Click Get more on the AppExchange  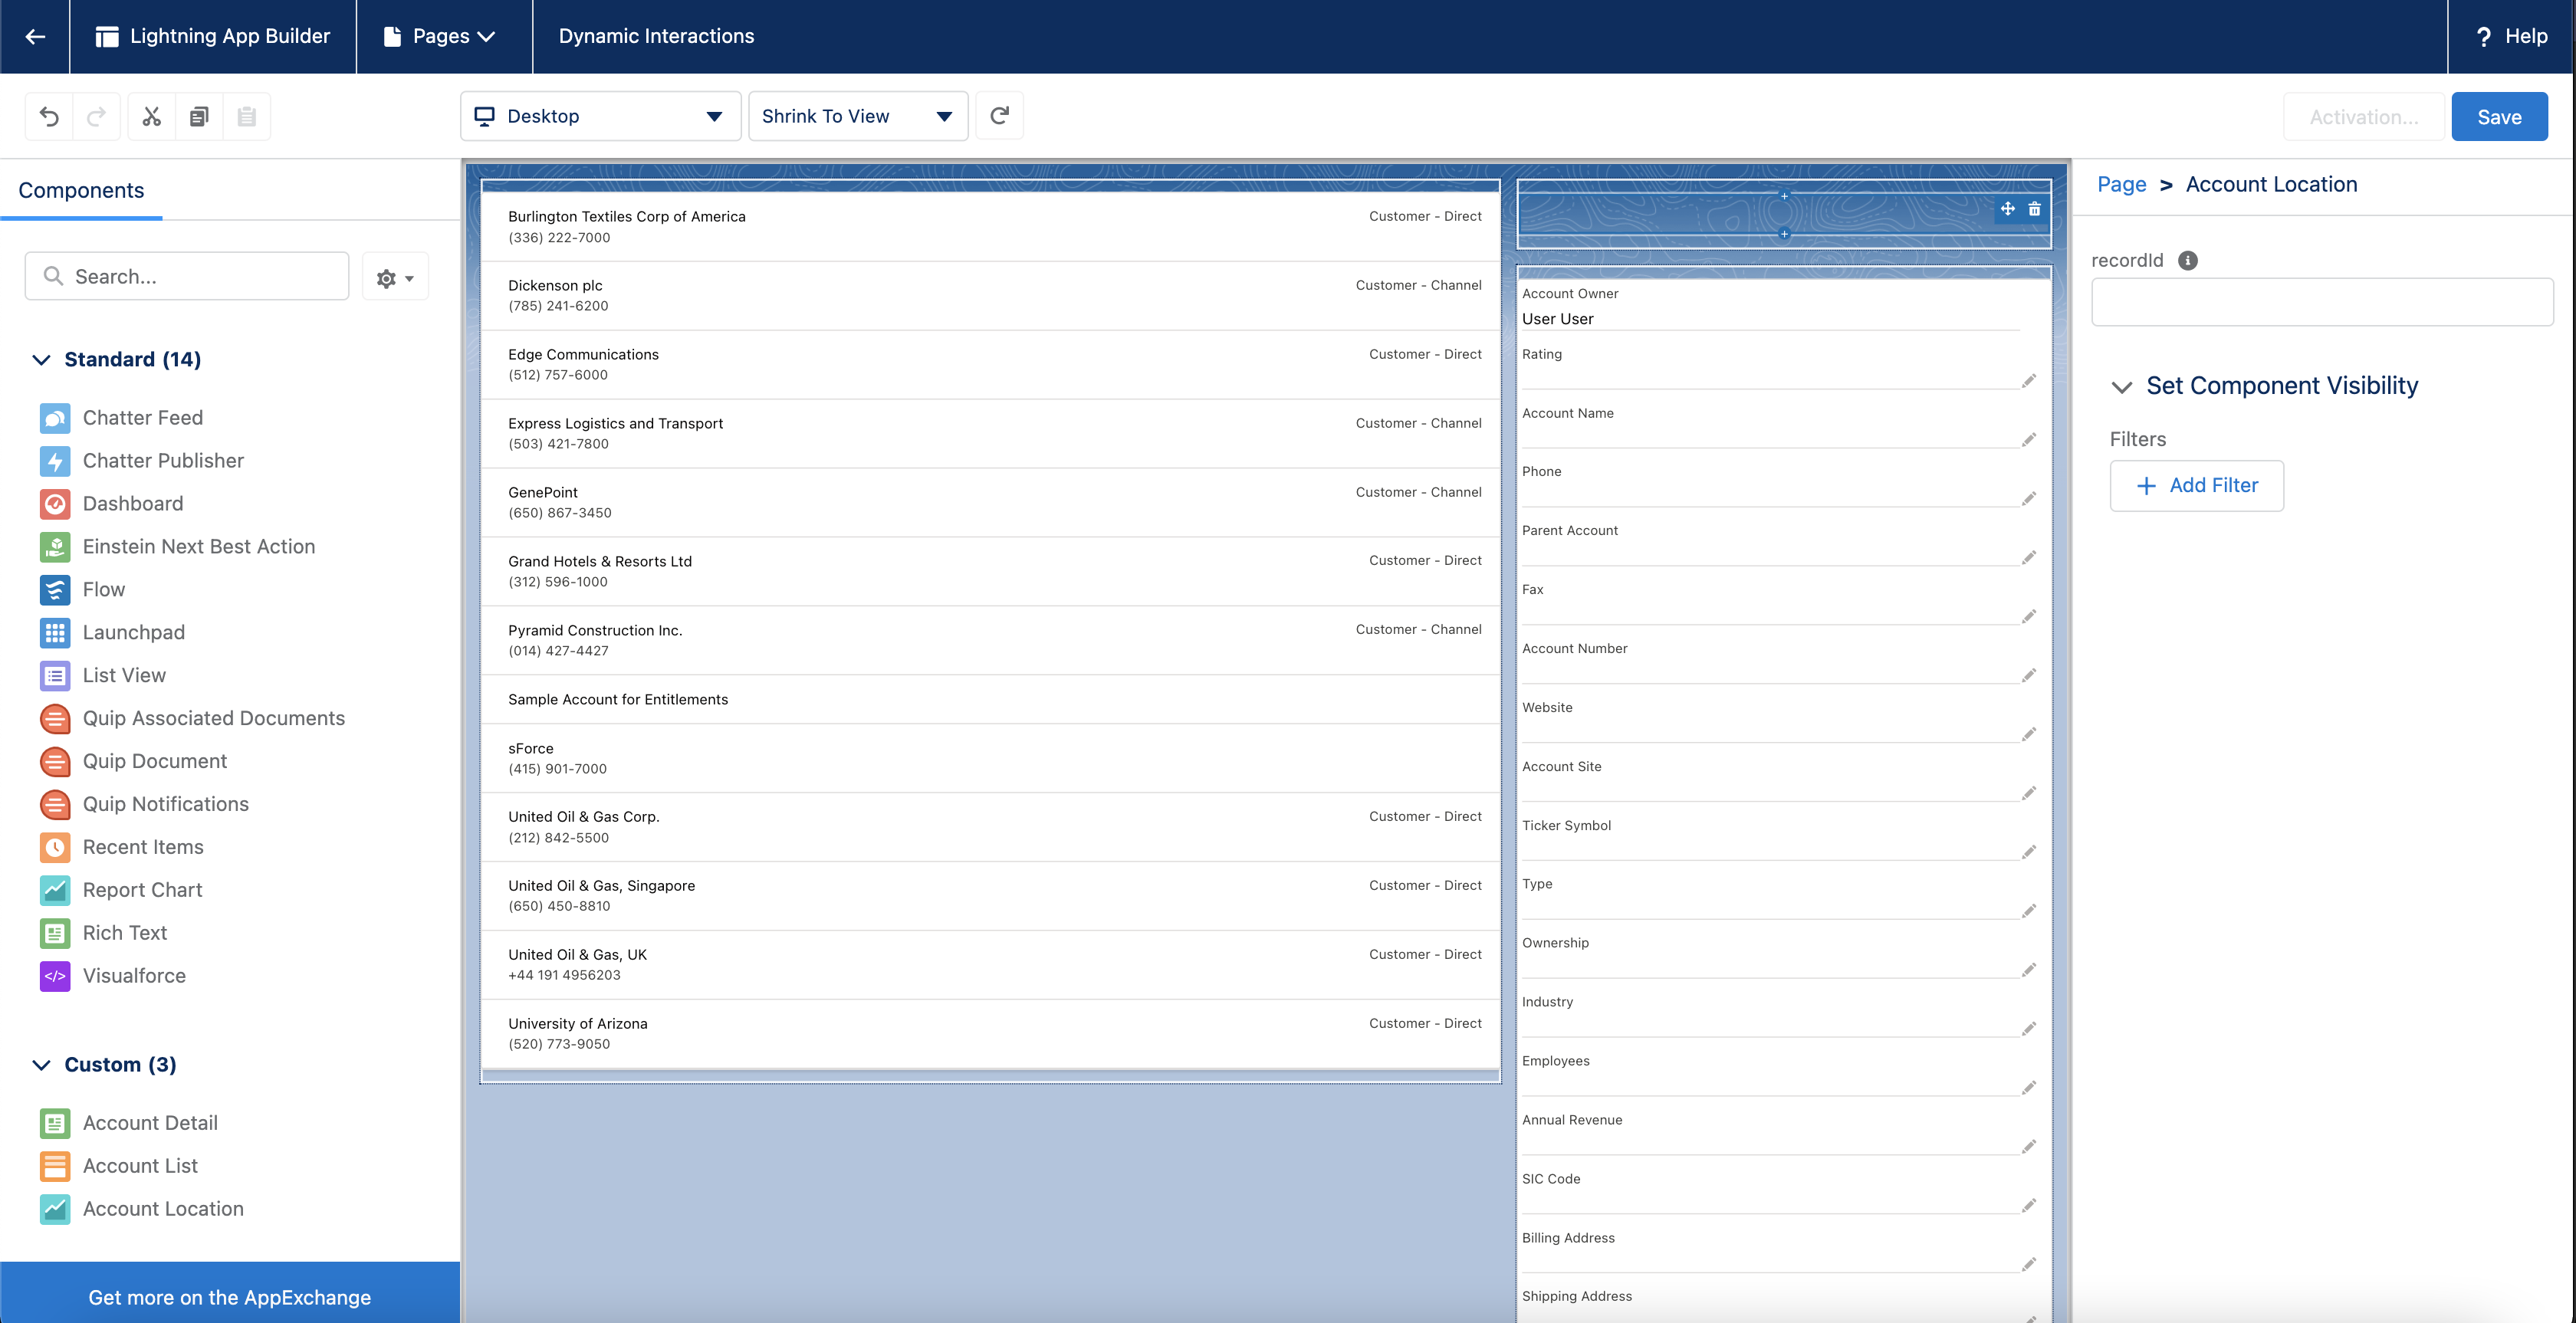click(x=230, y=1297)
